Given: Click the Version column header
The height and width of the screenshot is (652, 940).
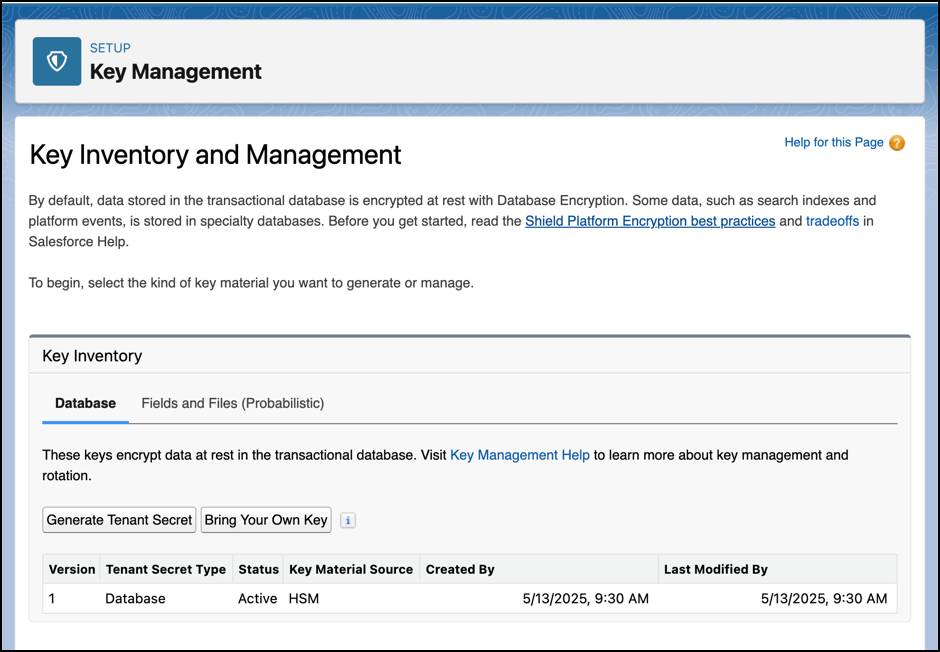Looking at the screenshot, I should coord(72,569).
